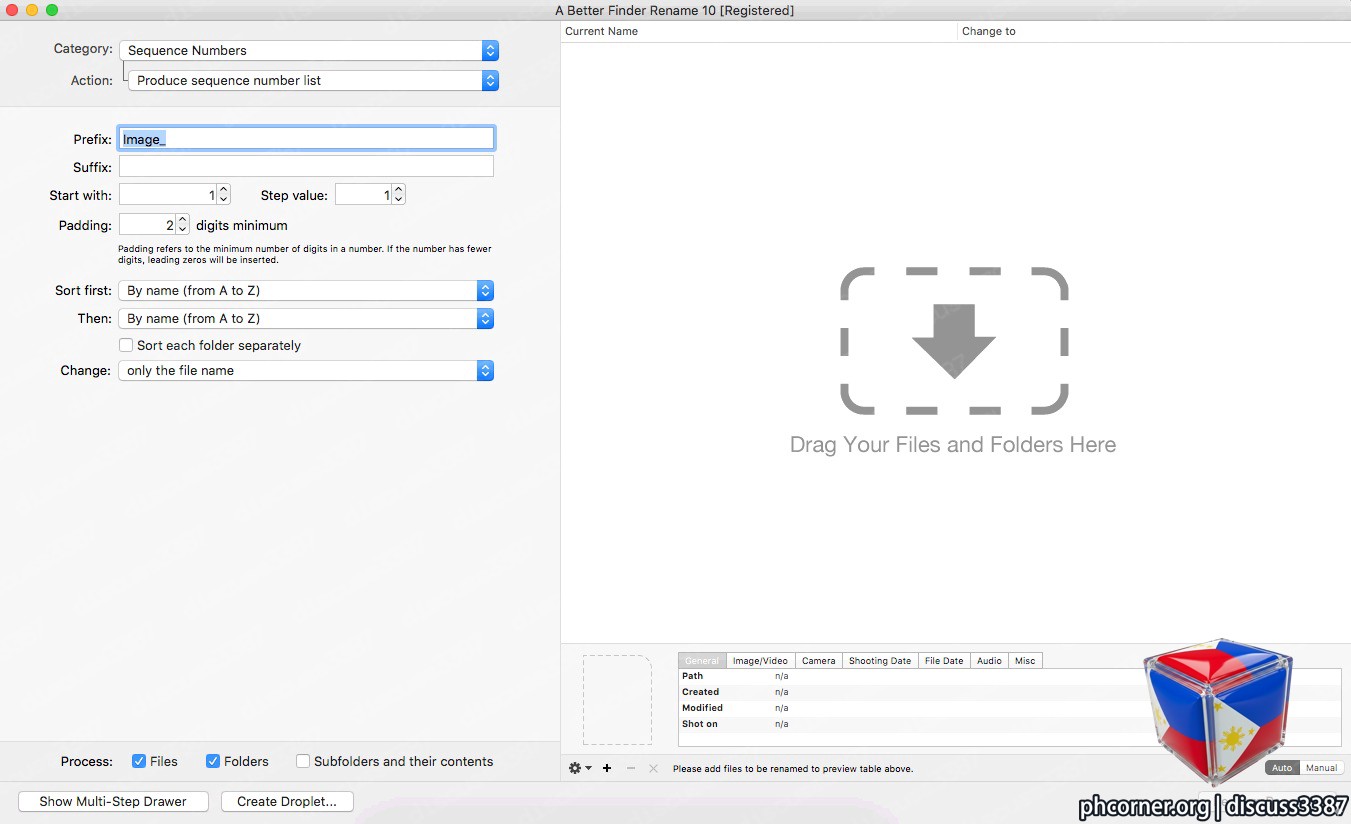Image resolution: width=1351 pixels, height=824 pixels.
Task: Click the Start with number field
Action: [168, 195]
